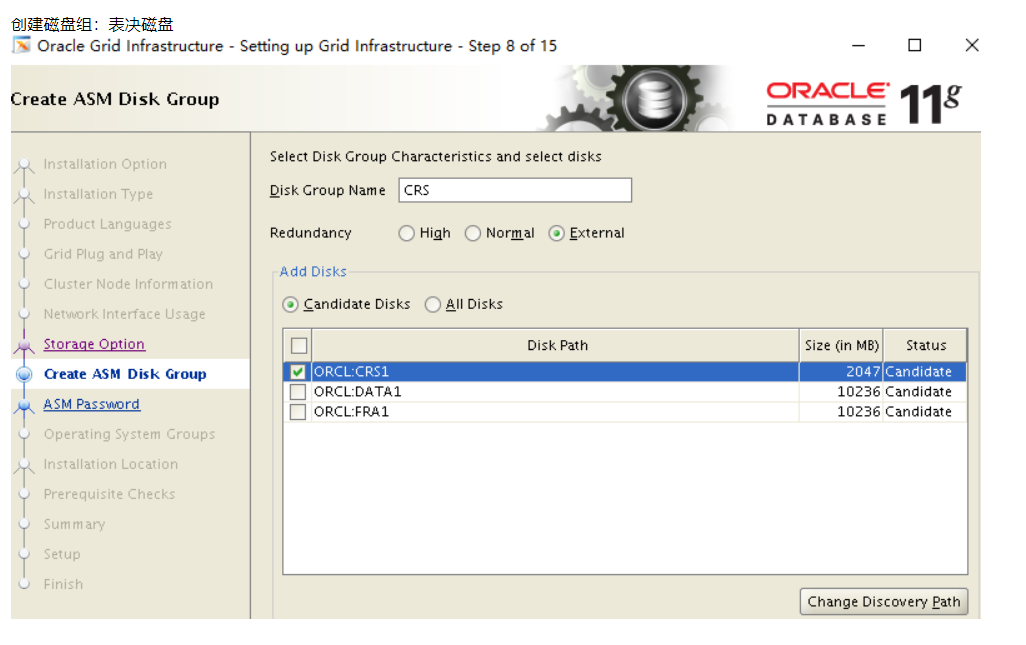Click the Operating System Groups step
Viewport: 1026px width, 645px height.
[x=130, y=434]
